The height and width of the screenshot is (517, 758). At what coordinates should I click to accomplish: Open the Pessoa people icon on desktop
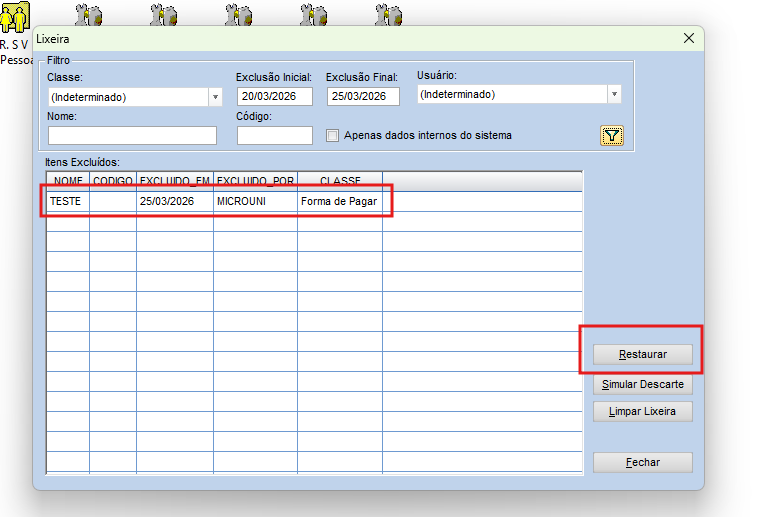(x=14, y=20)
